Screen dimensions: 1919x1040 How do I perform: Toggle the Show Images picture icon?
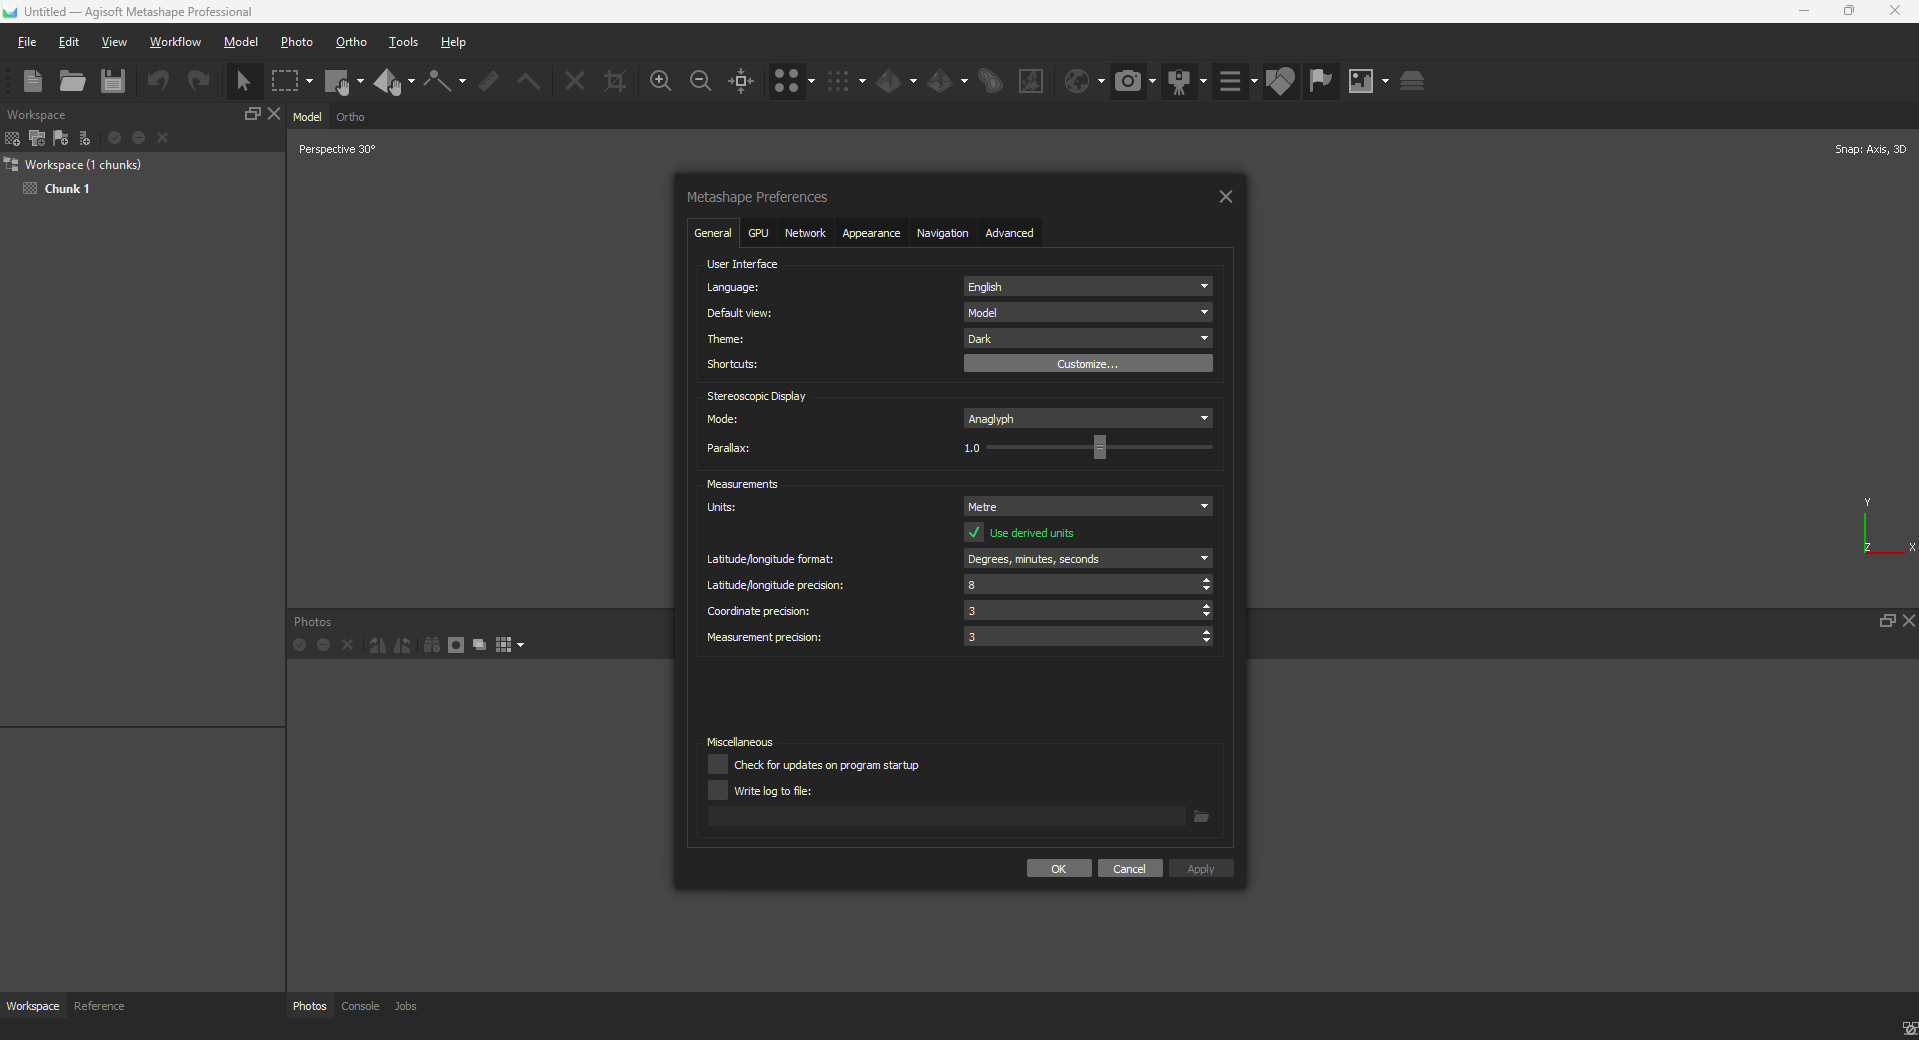click(1361, 81)
